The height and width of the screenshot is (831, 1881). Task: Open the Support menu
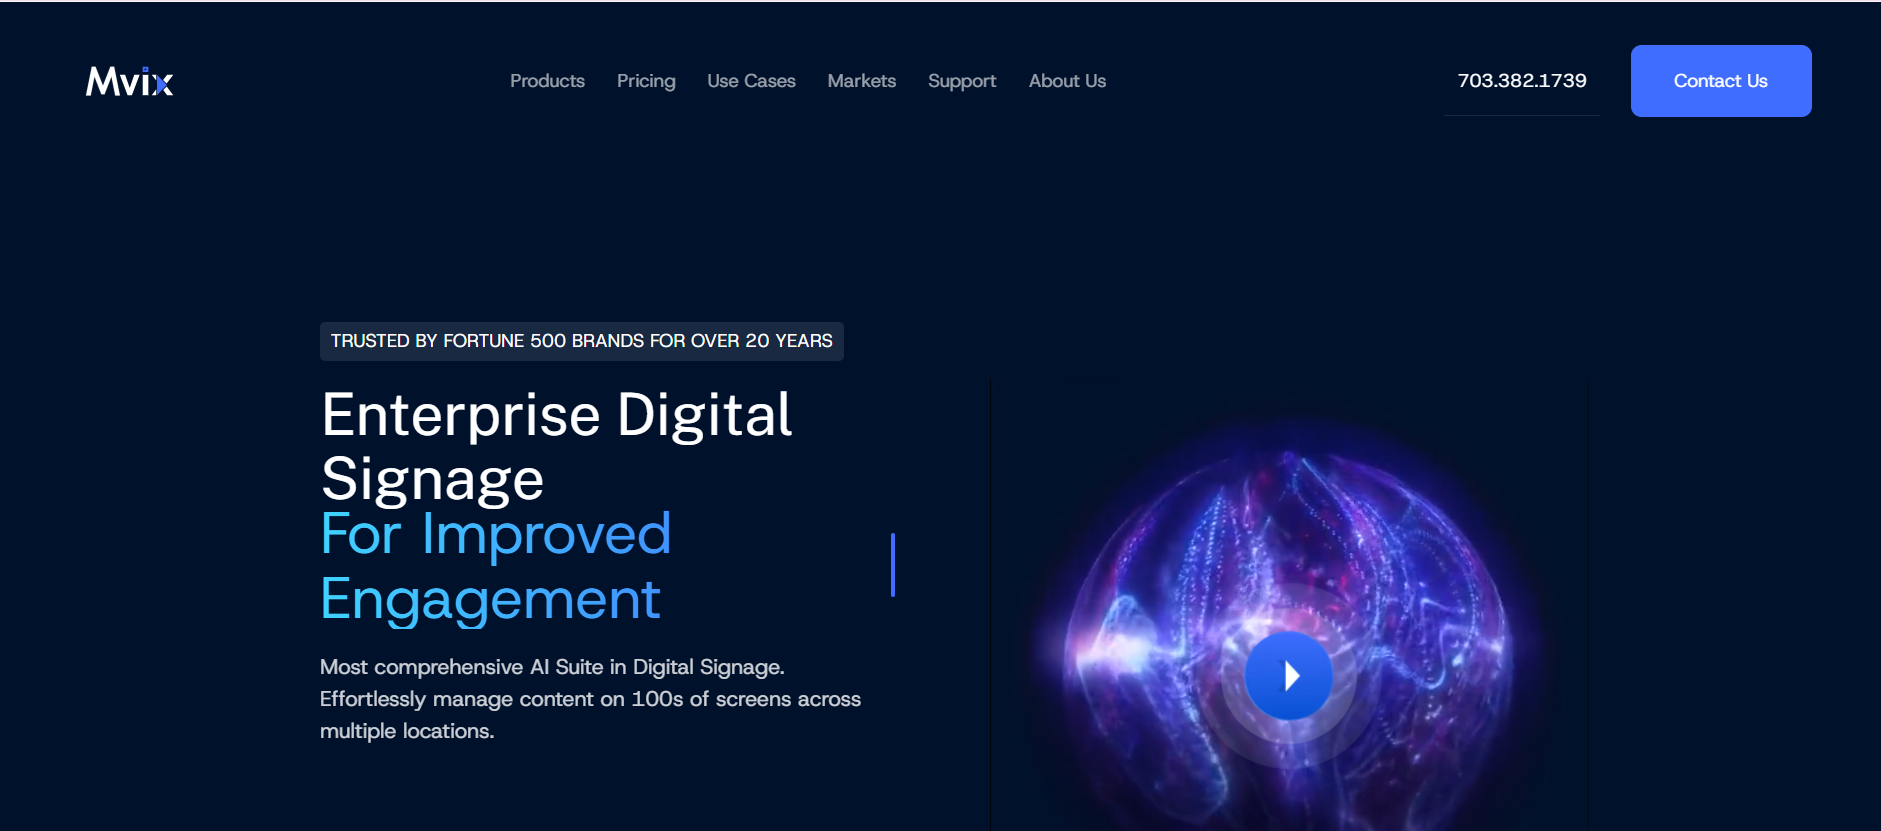click(x=962, y=81)
